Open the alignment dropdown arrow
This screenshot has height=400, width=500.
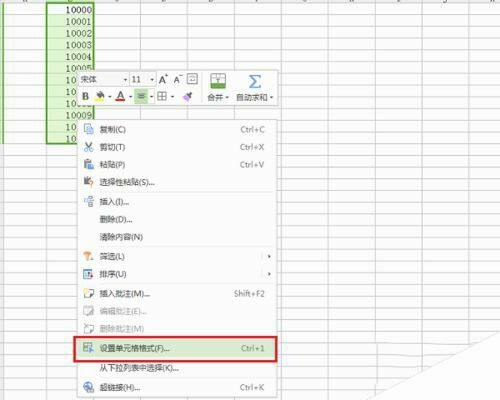pos(151,97)
